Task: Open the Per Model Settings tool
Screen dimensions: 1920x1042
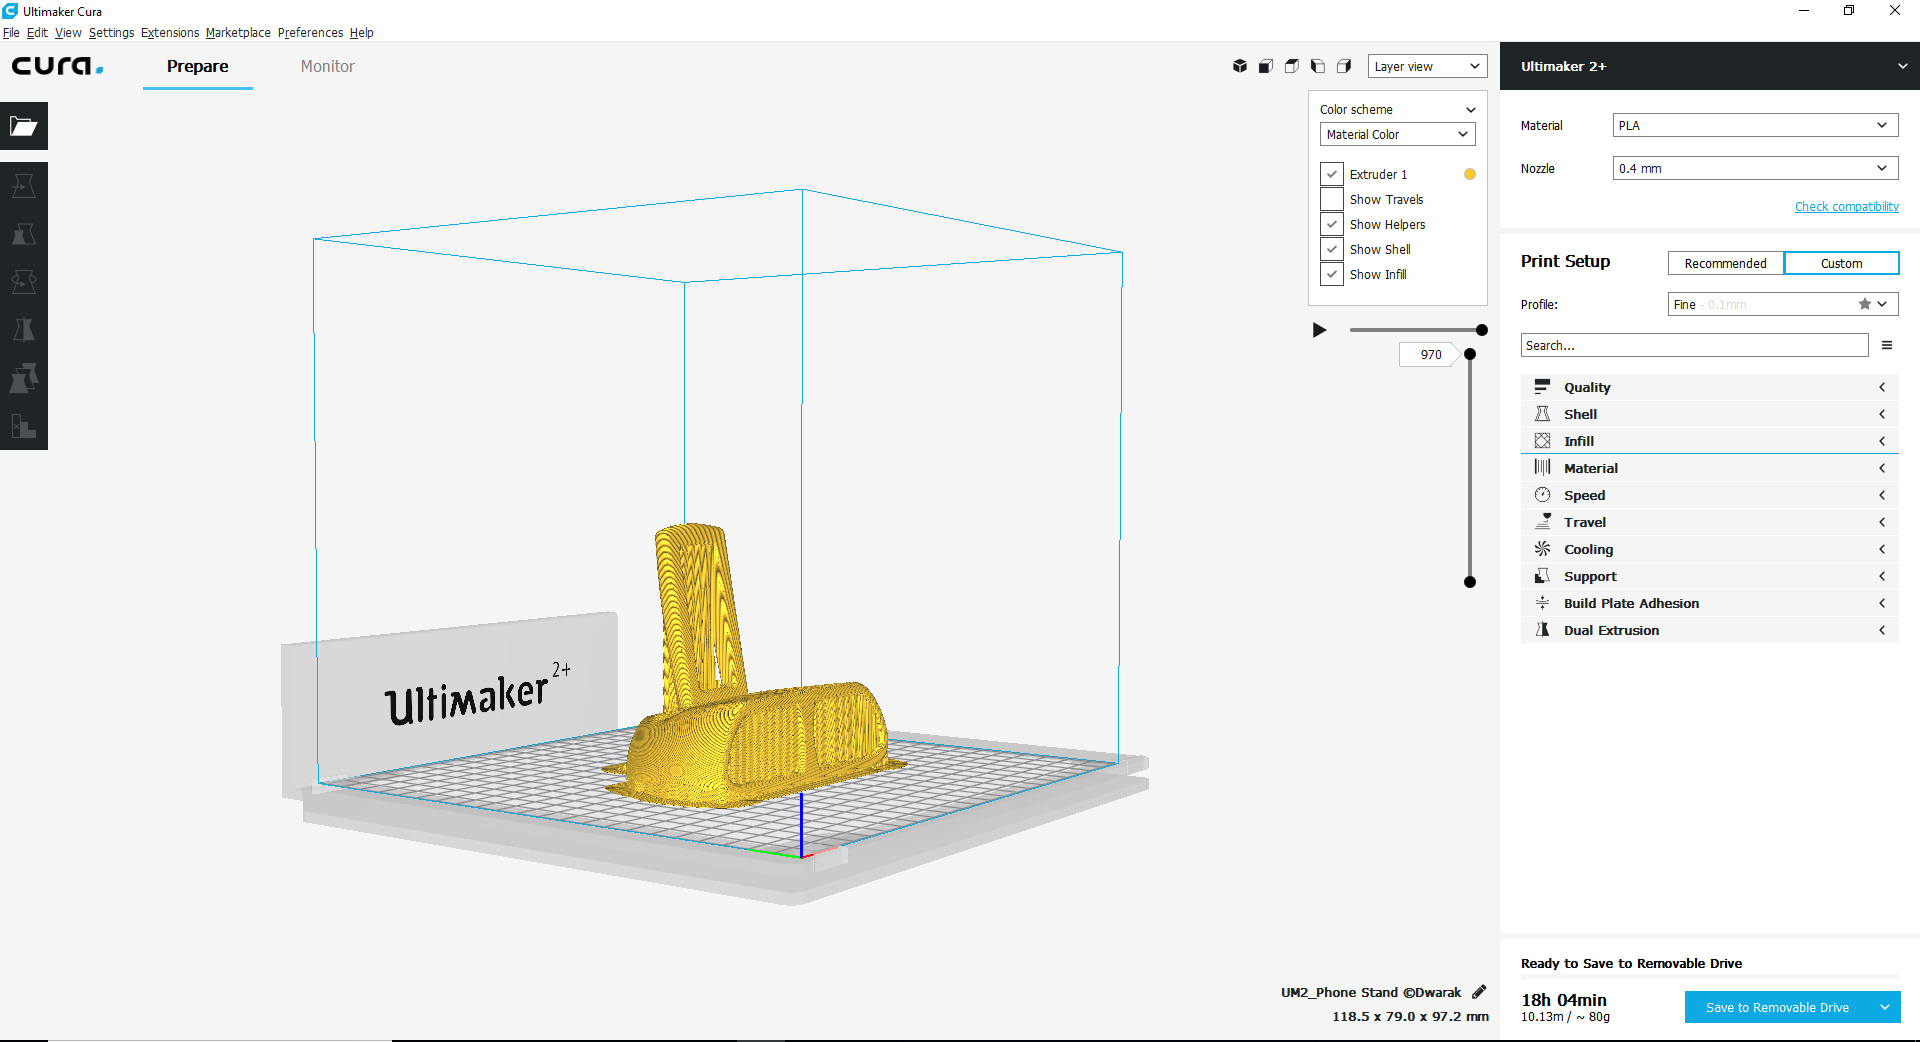Action: pos(24,378)
